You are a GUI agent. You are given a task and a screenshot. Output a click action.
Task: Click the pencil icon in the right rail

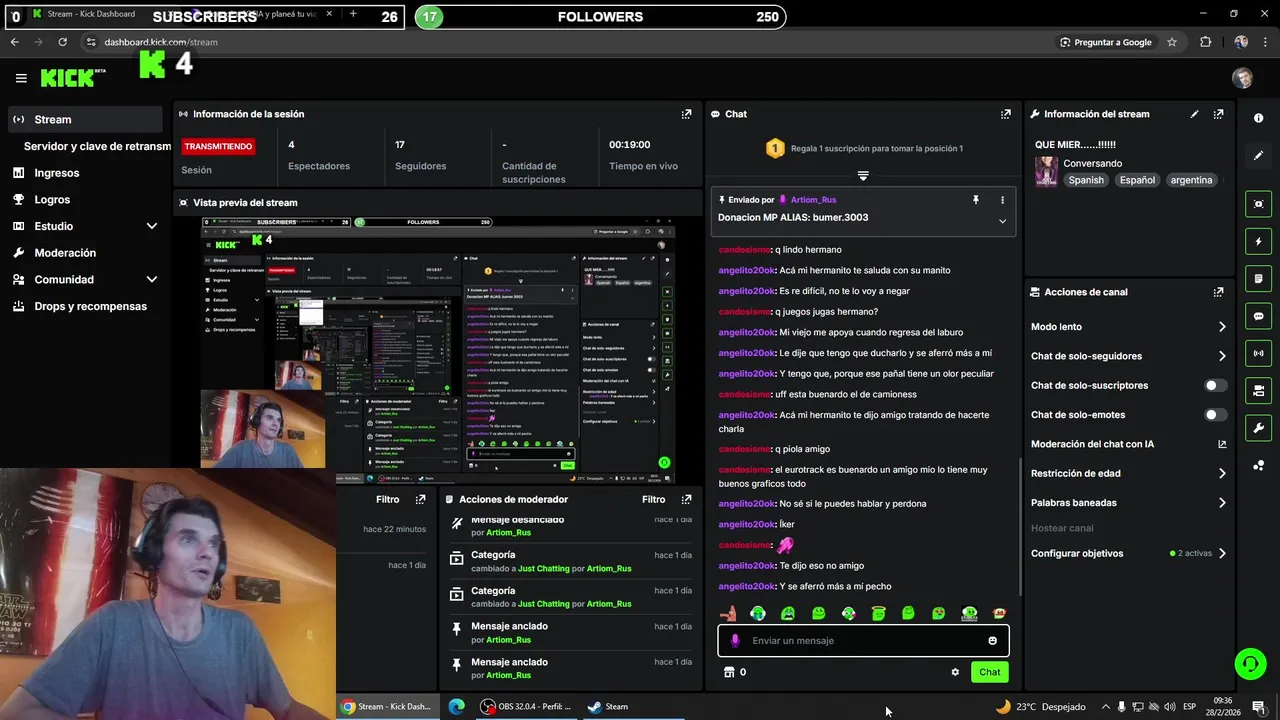[1258, 155]
